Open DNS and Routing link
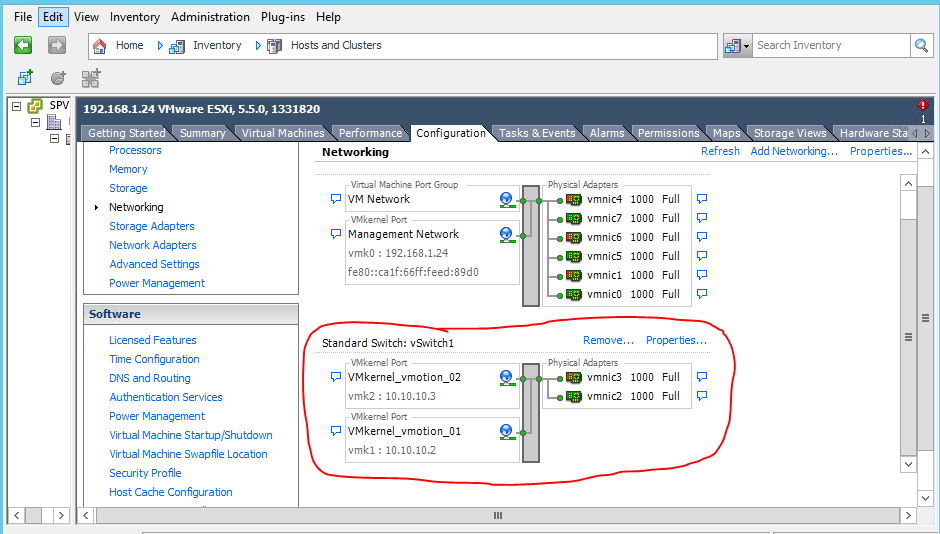This screenshot has width=940, height=534. (150, 378)
